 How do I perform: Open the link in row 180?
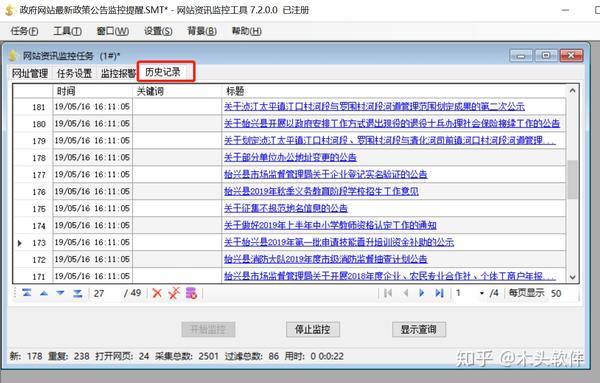(x=392, y=123)
